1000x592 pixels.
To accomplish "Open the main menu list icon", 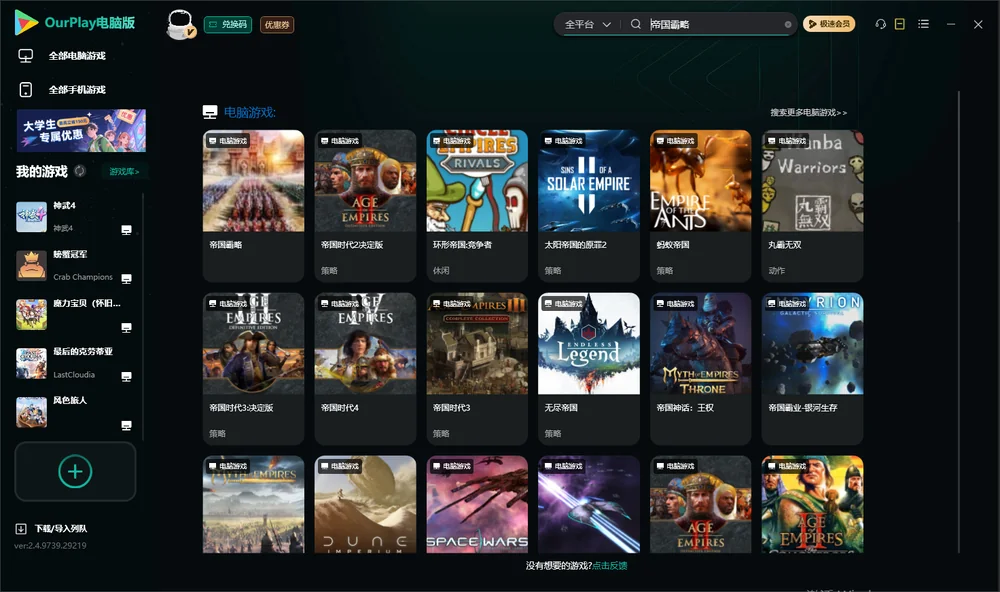I will [923, 24].
